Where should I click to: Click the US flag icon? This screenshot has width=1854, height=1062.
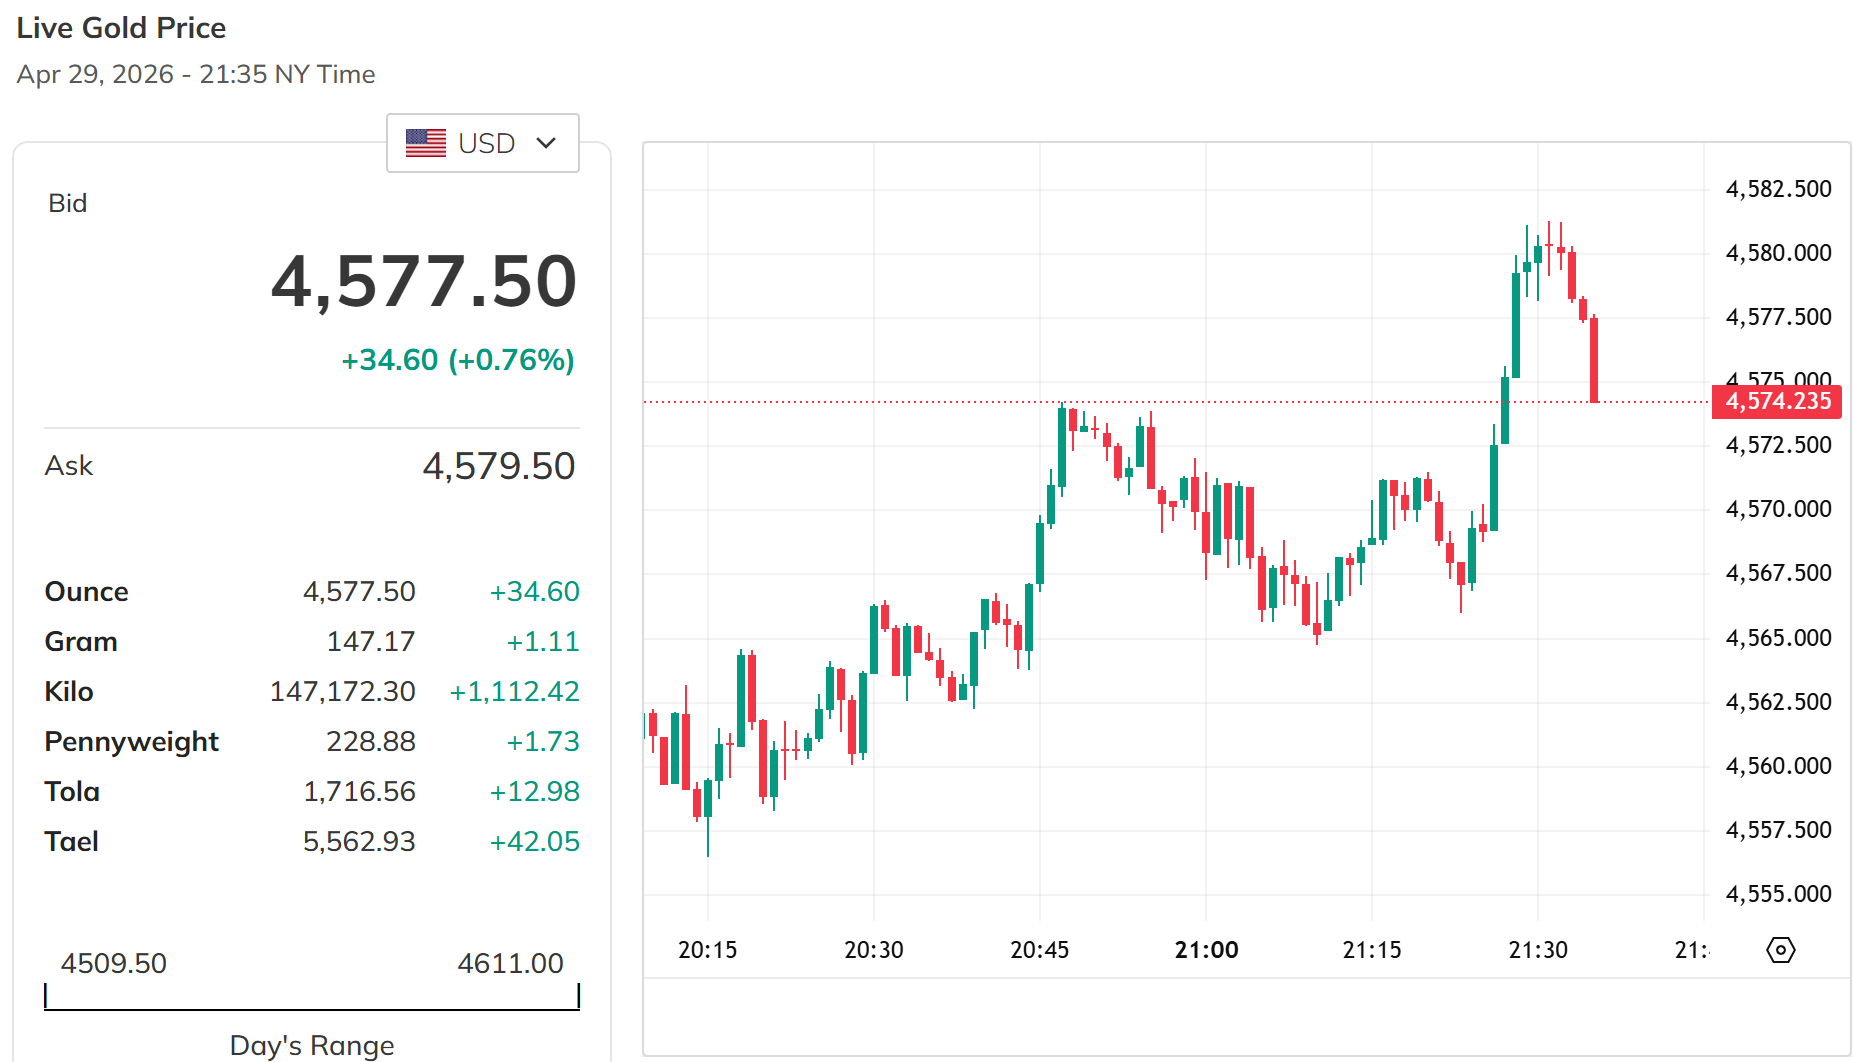pos(426,143)
